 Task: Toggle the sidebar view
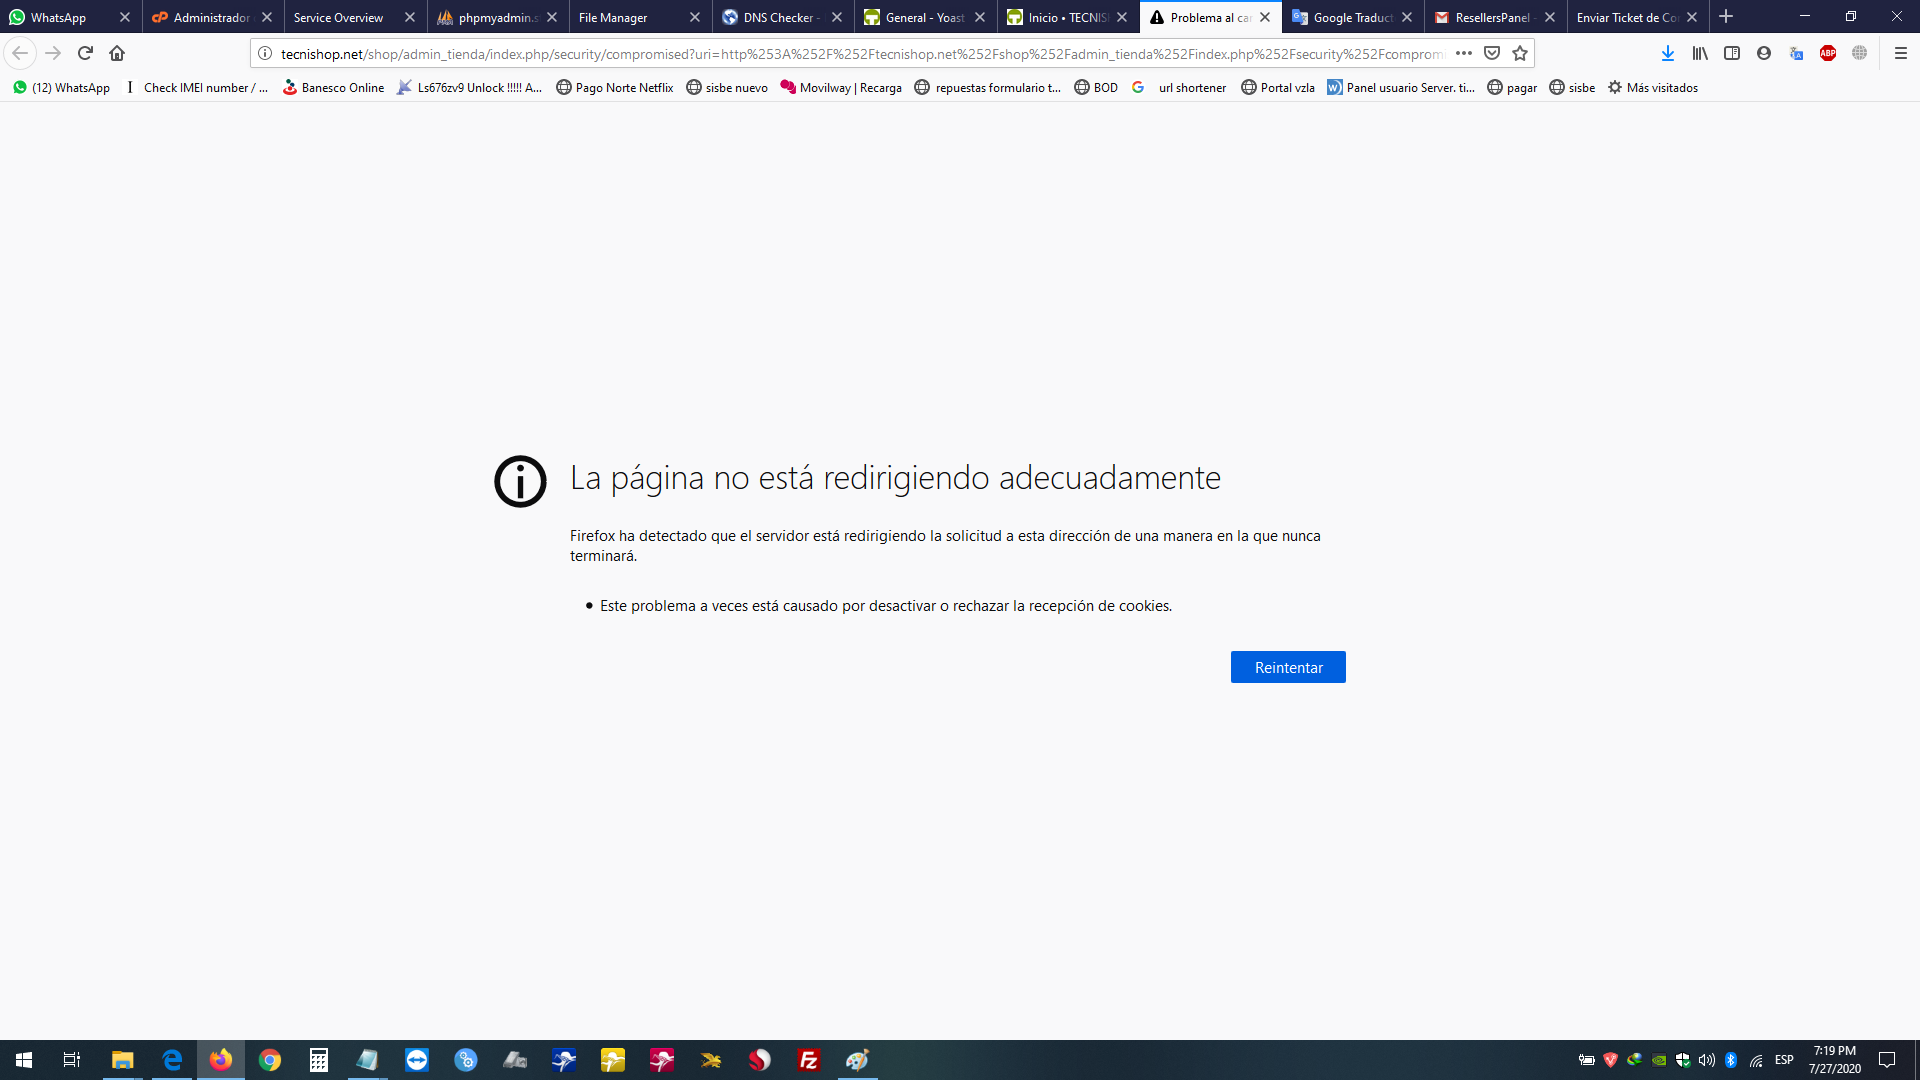(1732, 53)
